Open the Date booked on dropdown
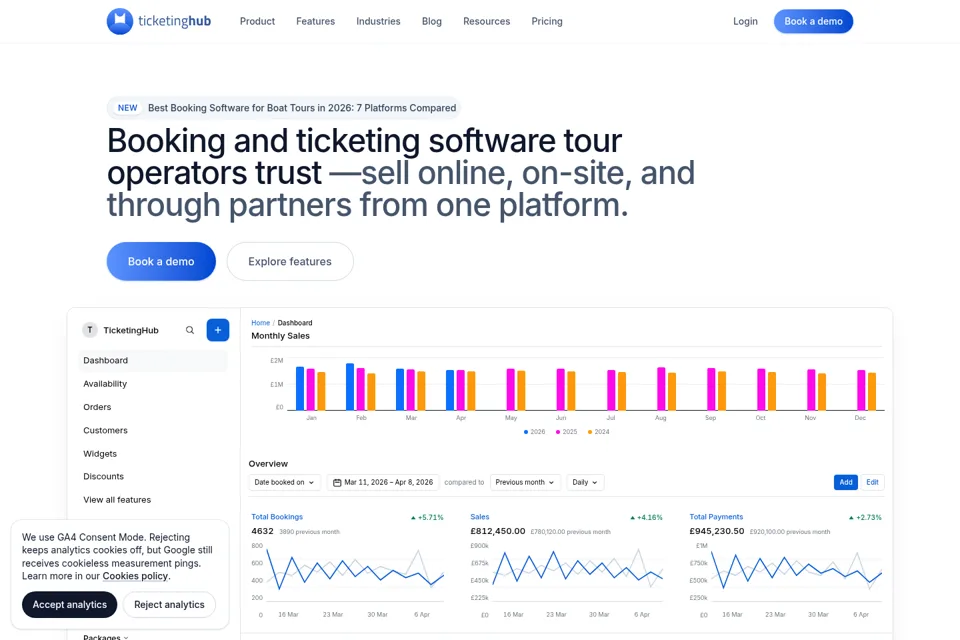 click(284, 483)
